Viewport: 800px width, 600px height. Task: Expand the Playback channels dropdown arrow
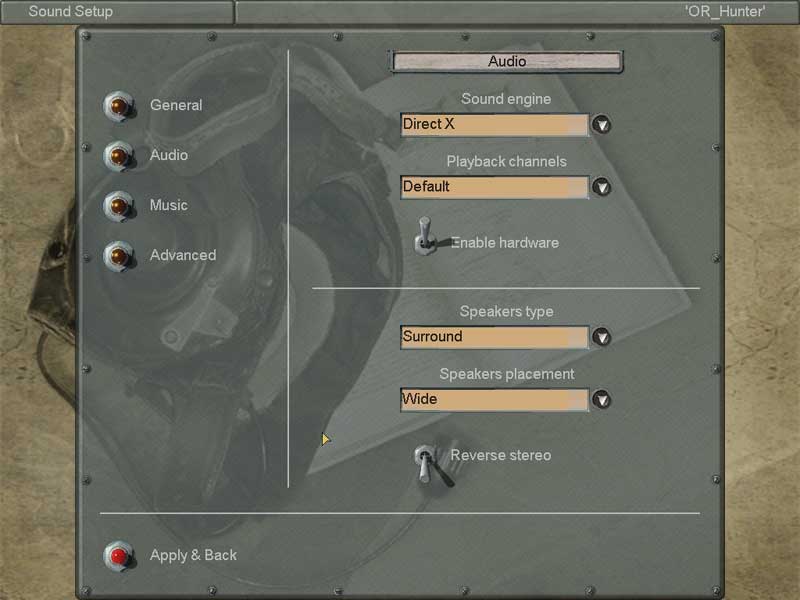click(602, 187)
